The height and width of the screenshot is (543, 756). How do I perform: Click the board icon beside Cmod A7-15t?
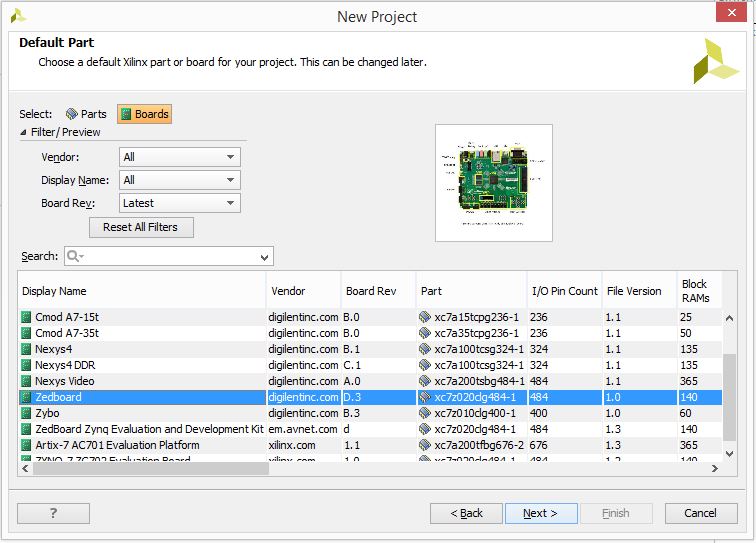point(26,317)
